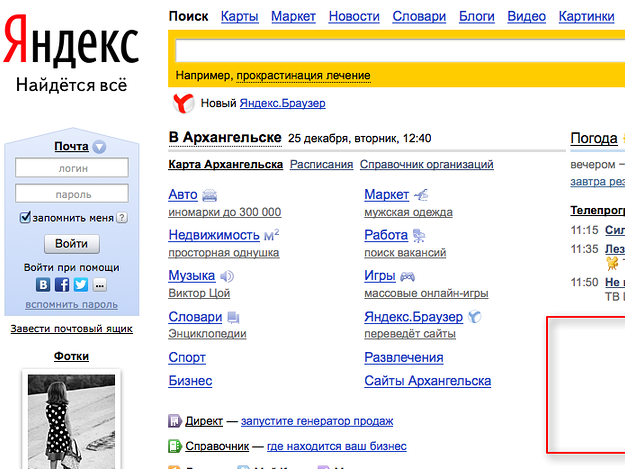Click the Расписания link
Screen dimensions: 625x469
pyautogui.click(x=321, y=164)
